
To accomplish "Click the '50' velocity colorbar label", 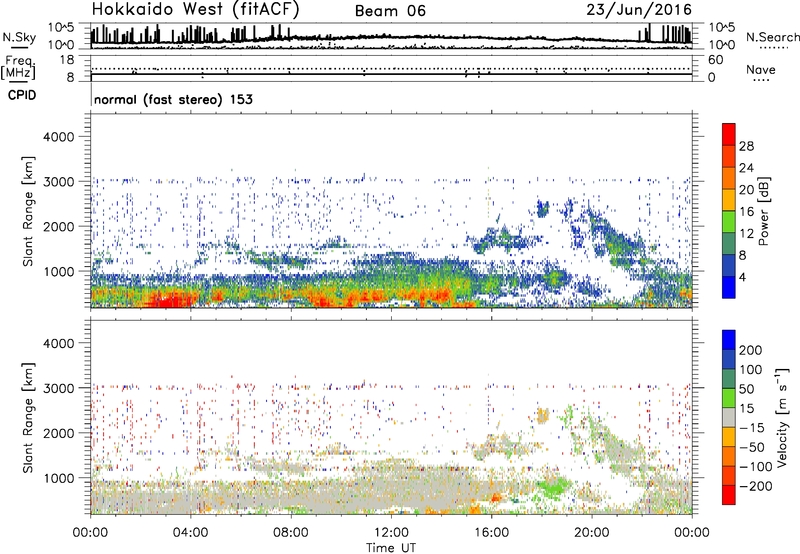I will pyautogui.click(x=746, y=389).
